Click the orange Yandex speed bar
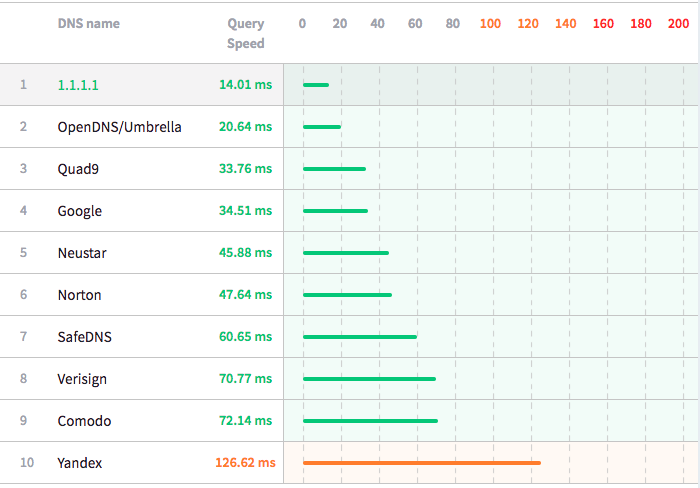 point(422,463)
